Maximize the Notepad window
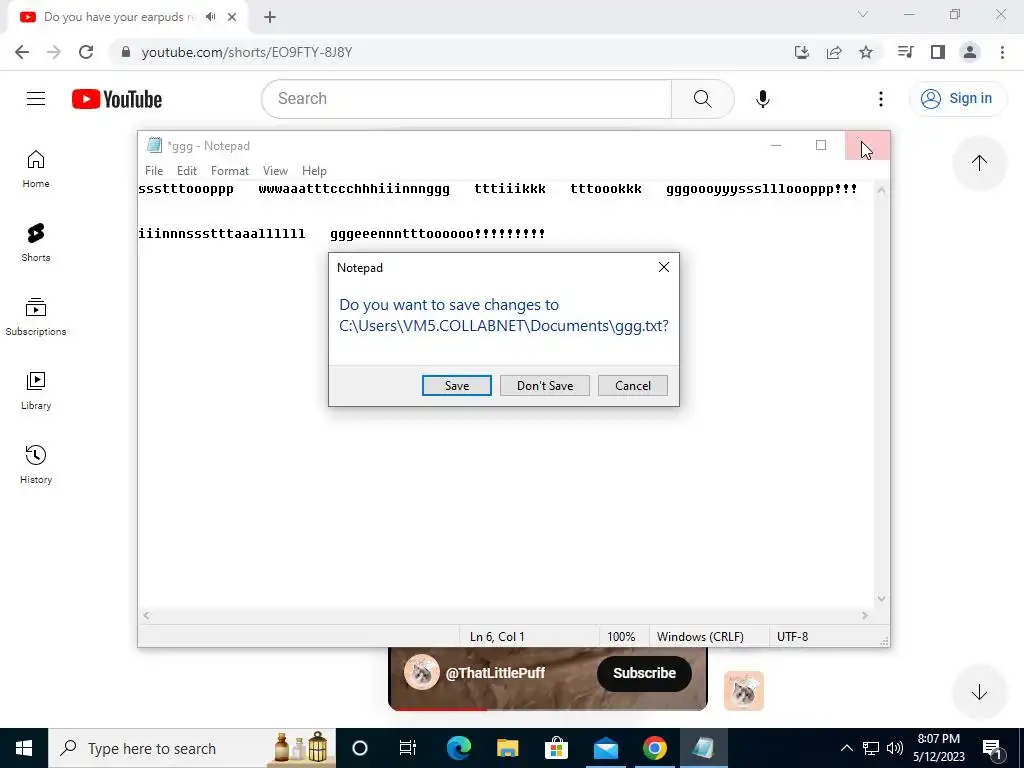Image resolution: width=1024 pixels, height=768 pixels. click(821, 145)
